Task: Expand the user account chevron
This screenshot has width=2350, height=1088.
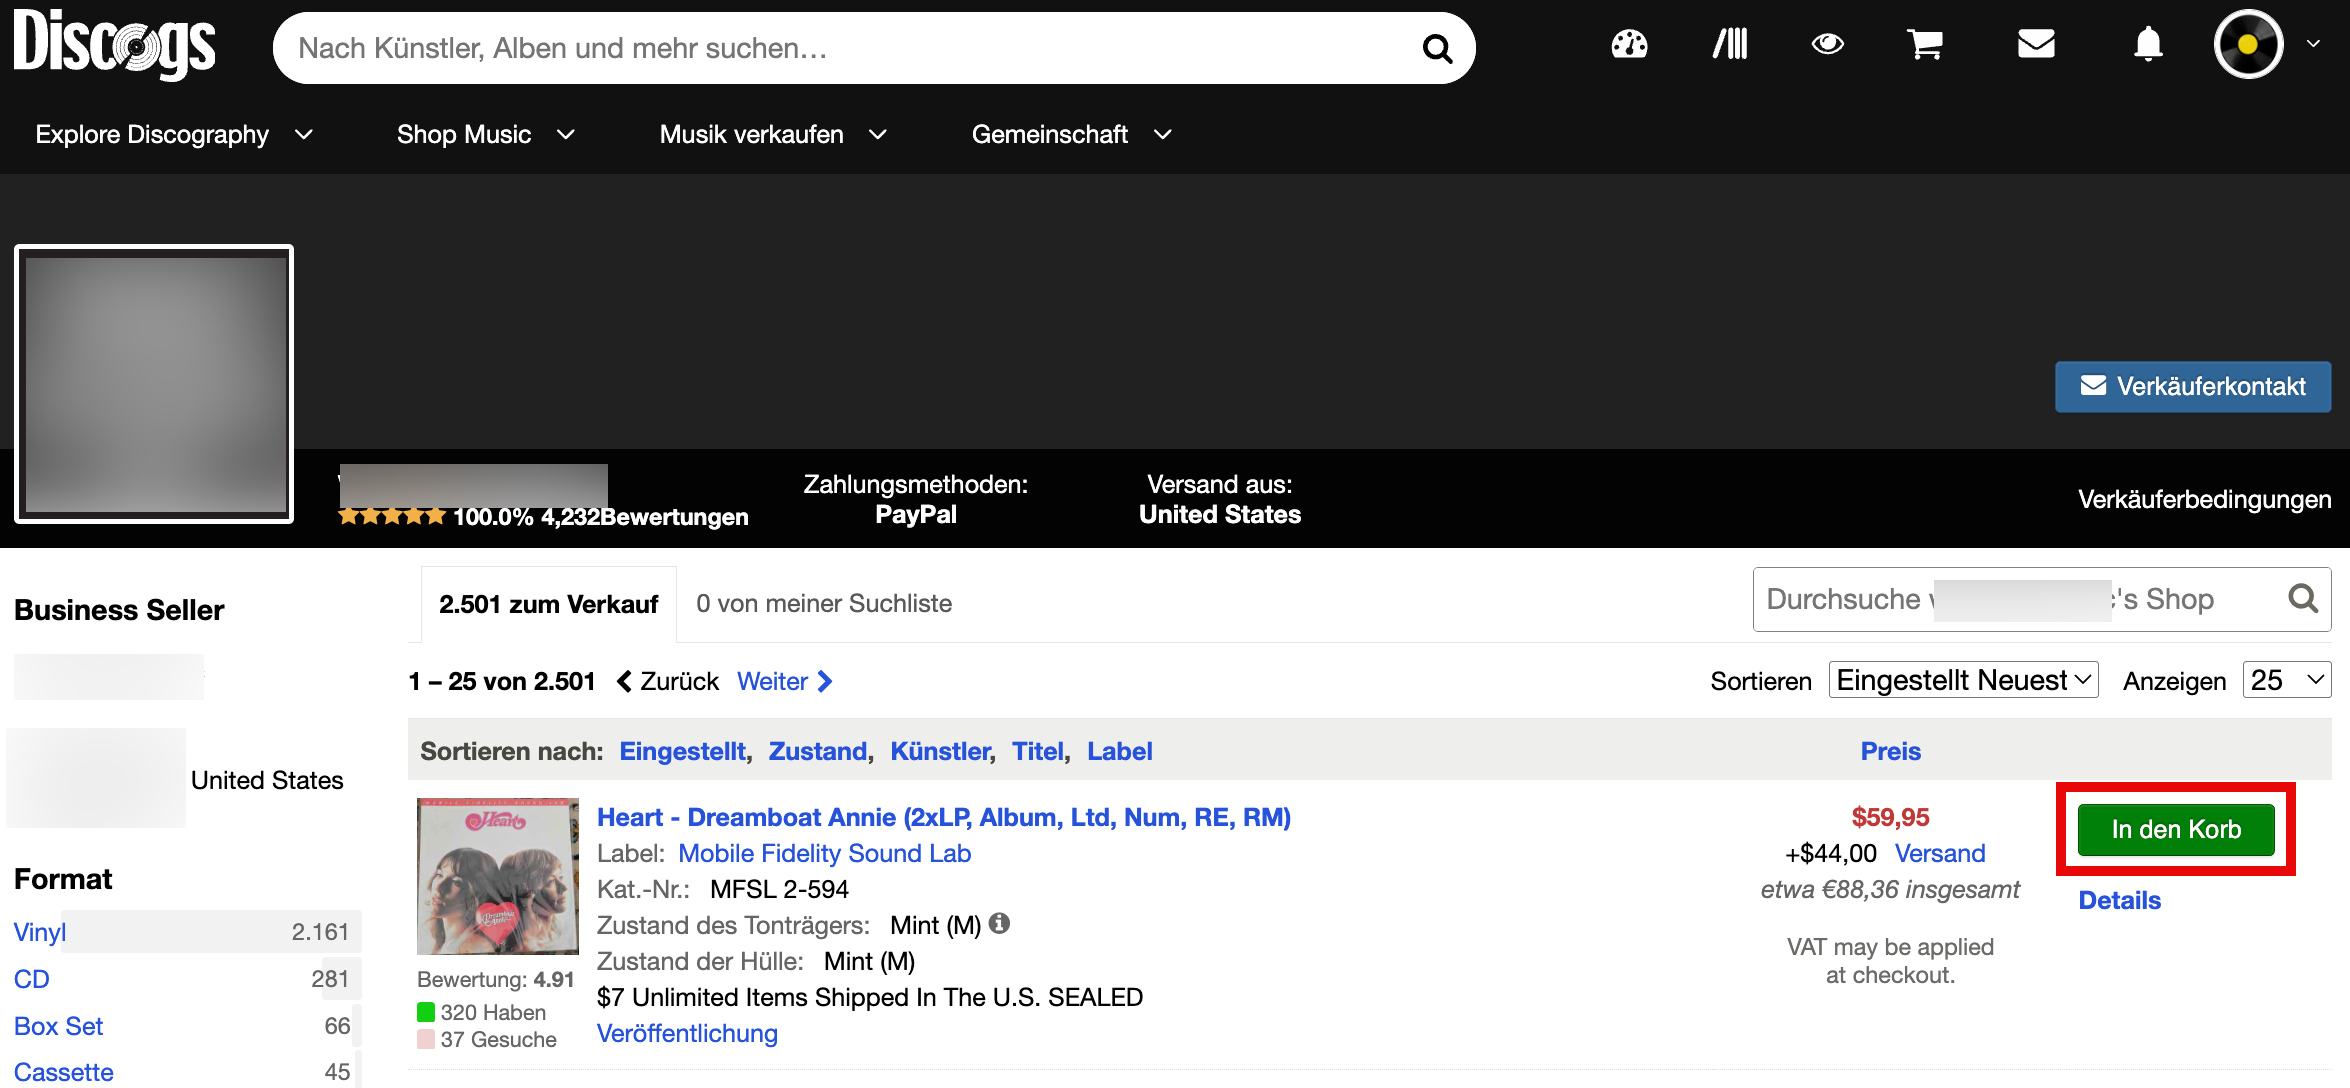Action: (x=2313, y=44)
